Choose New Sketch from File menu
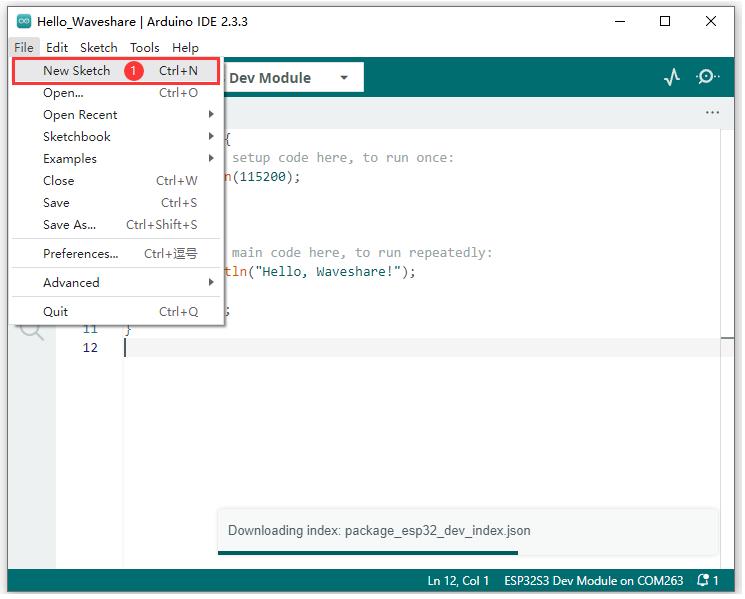 coord(77,71)
